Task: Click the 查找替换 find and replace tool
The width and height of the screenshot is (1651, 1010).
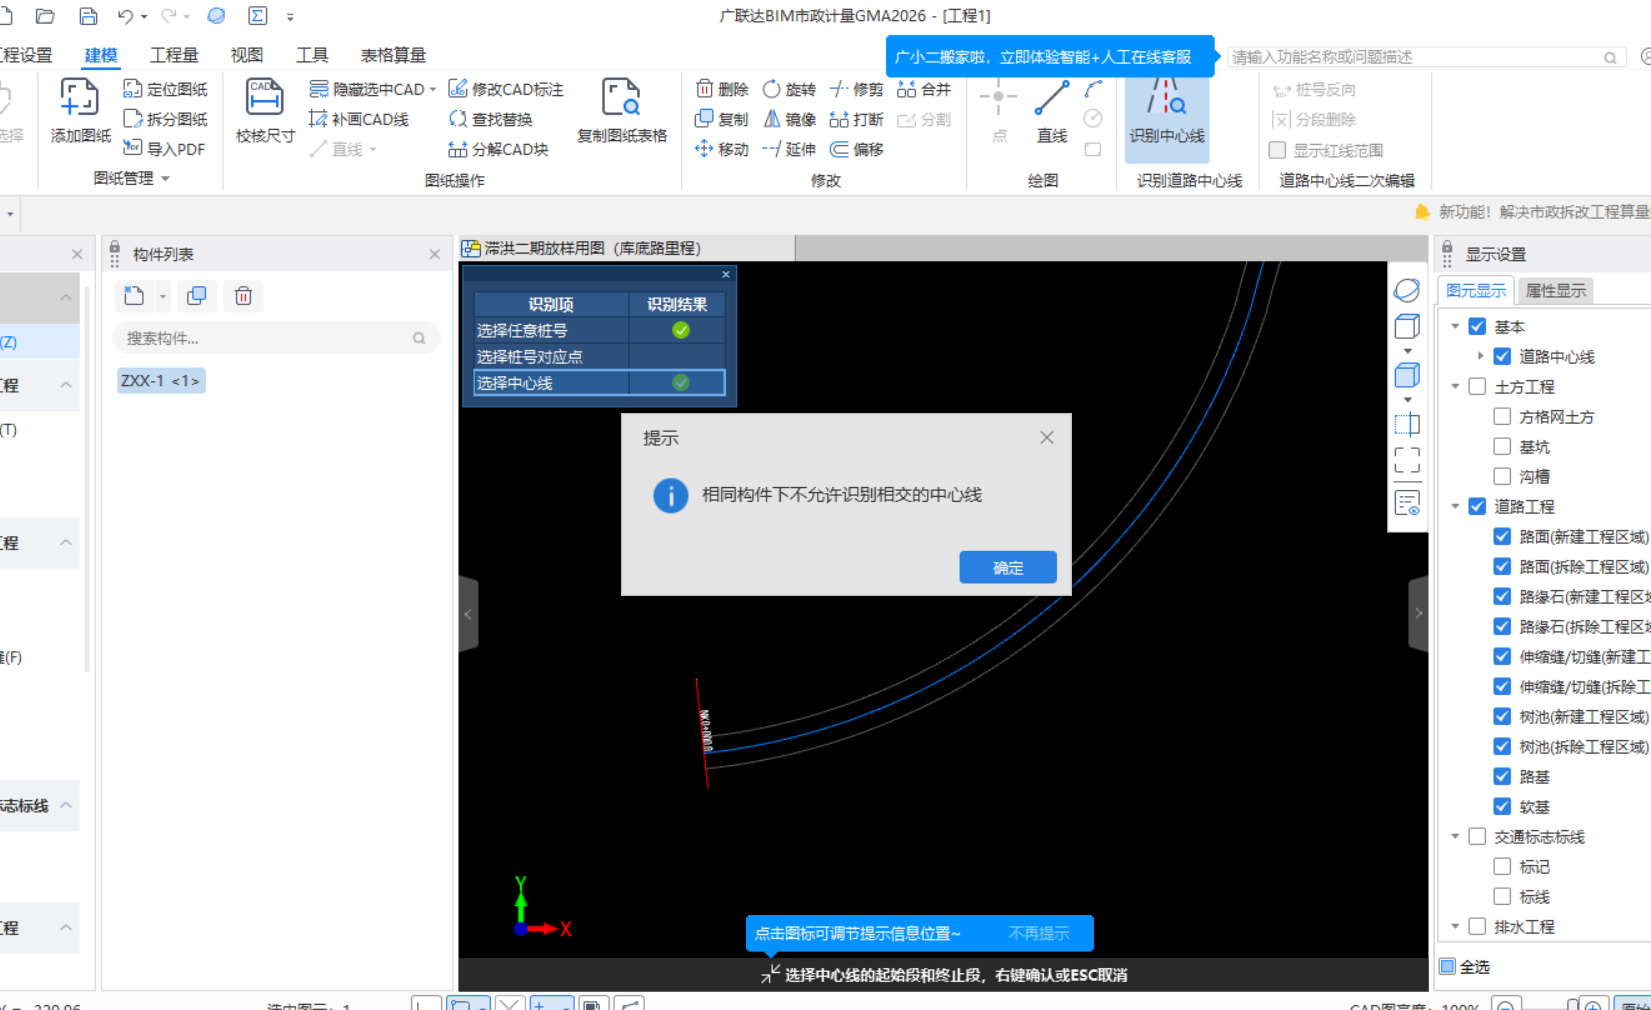Action: coord(491,119)
